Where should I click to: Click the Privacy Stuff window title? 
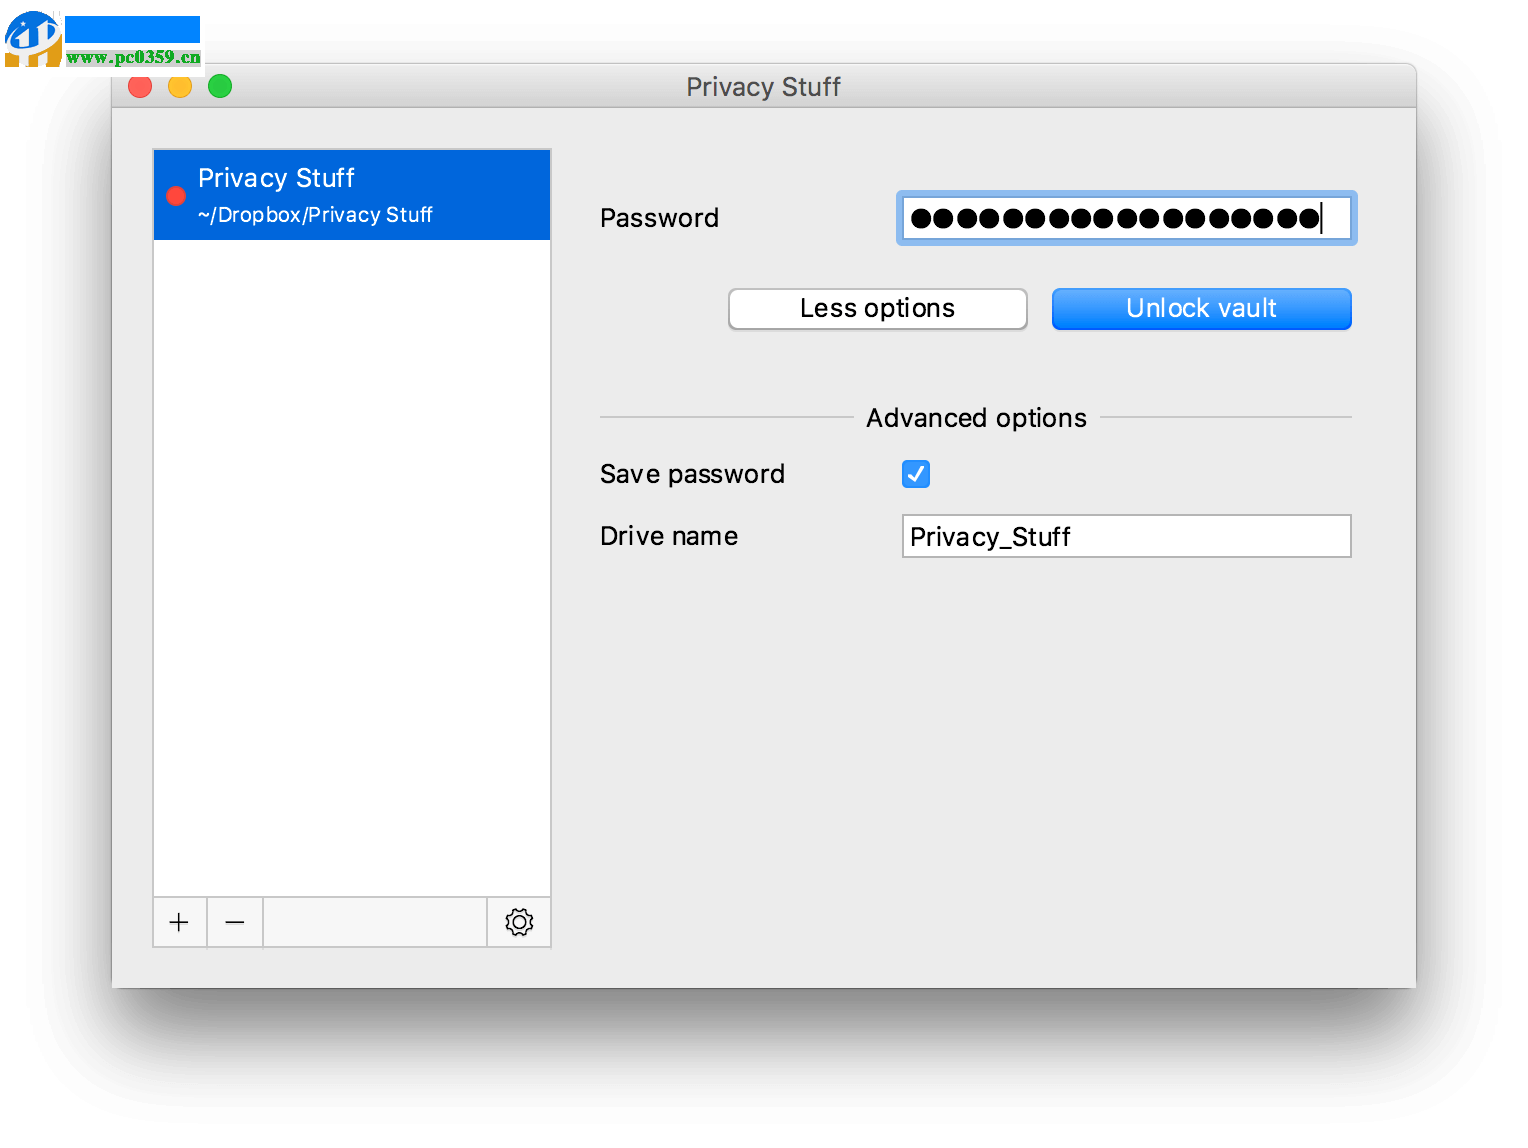click(763, 87)
